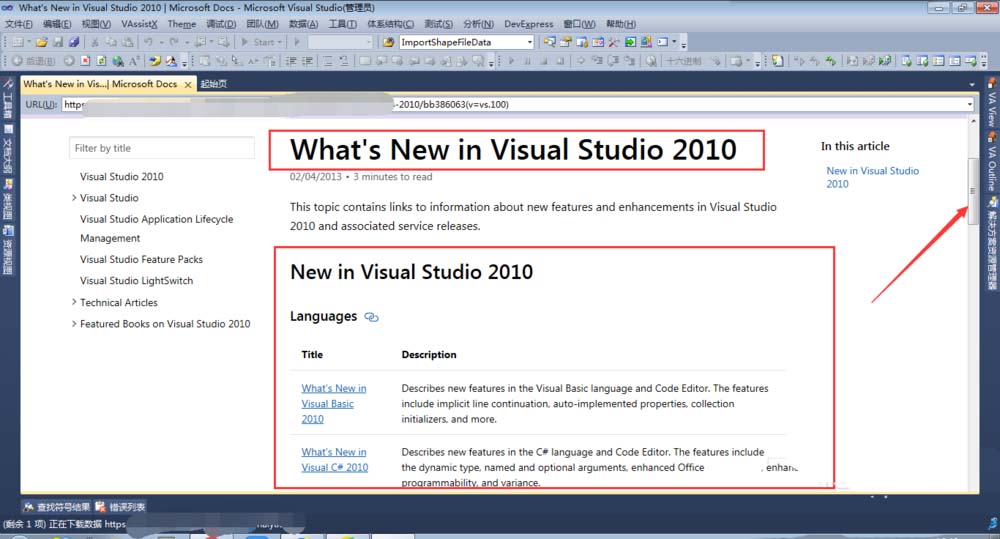Click the Comment Out Lines icon
Viewport: 1000px width, 539px height.
tap(327, 61)
